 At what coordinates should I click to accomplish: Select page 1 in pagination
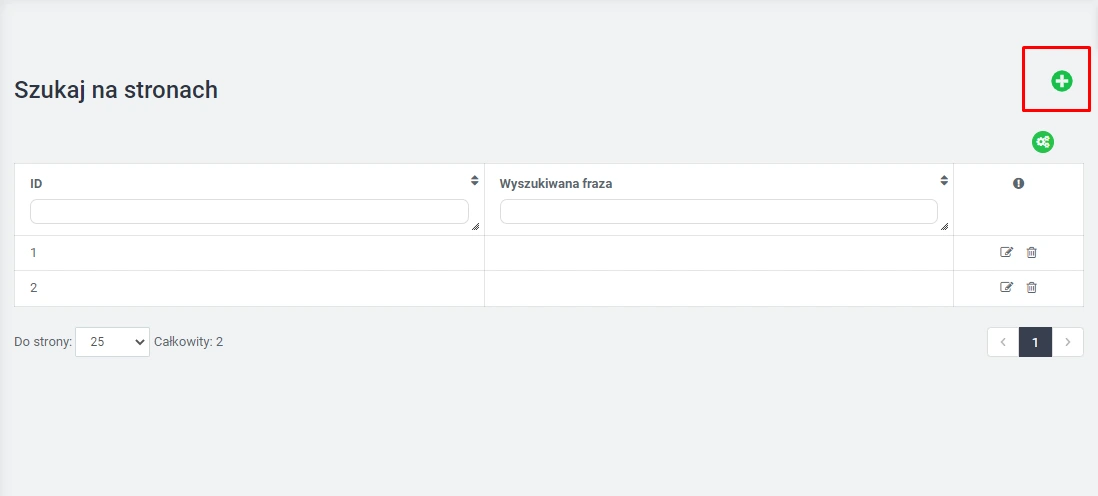pos(1035,342)
